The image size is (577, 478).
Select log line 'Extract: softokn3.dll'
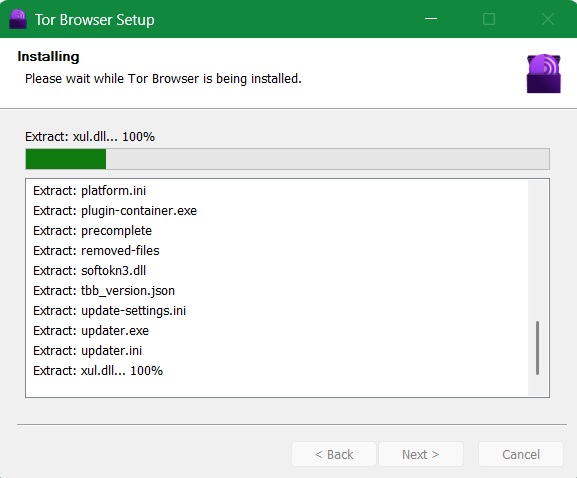[x=89, y=270]
